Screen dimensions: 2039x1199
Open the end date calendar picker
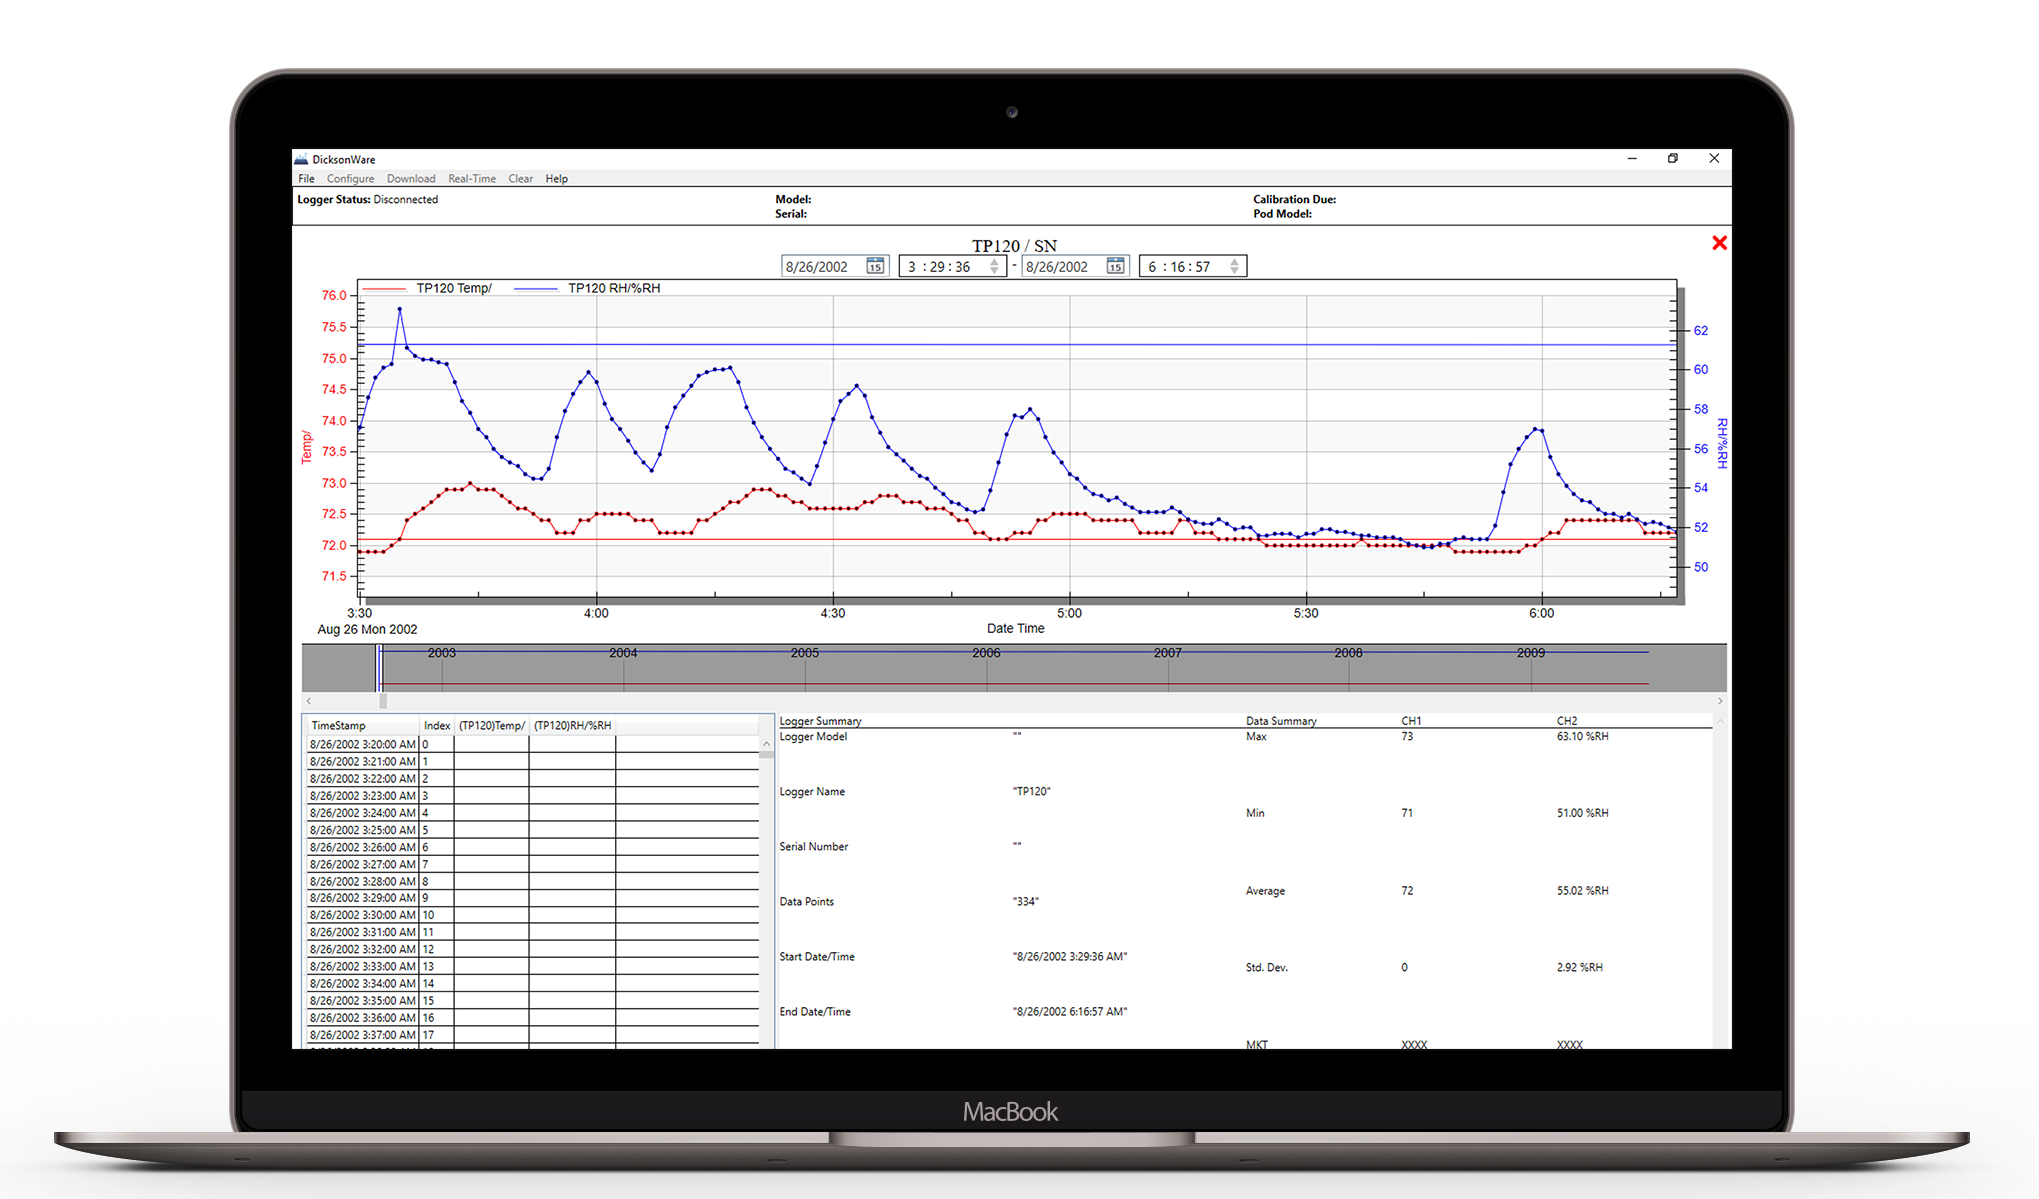pos(1115,266)
